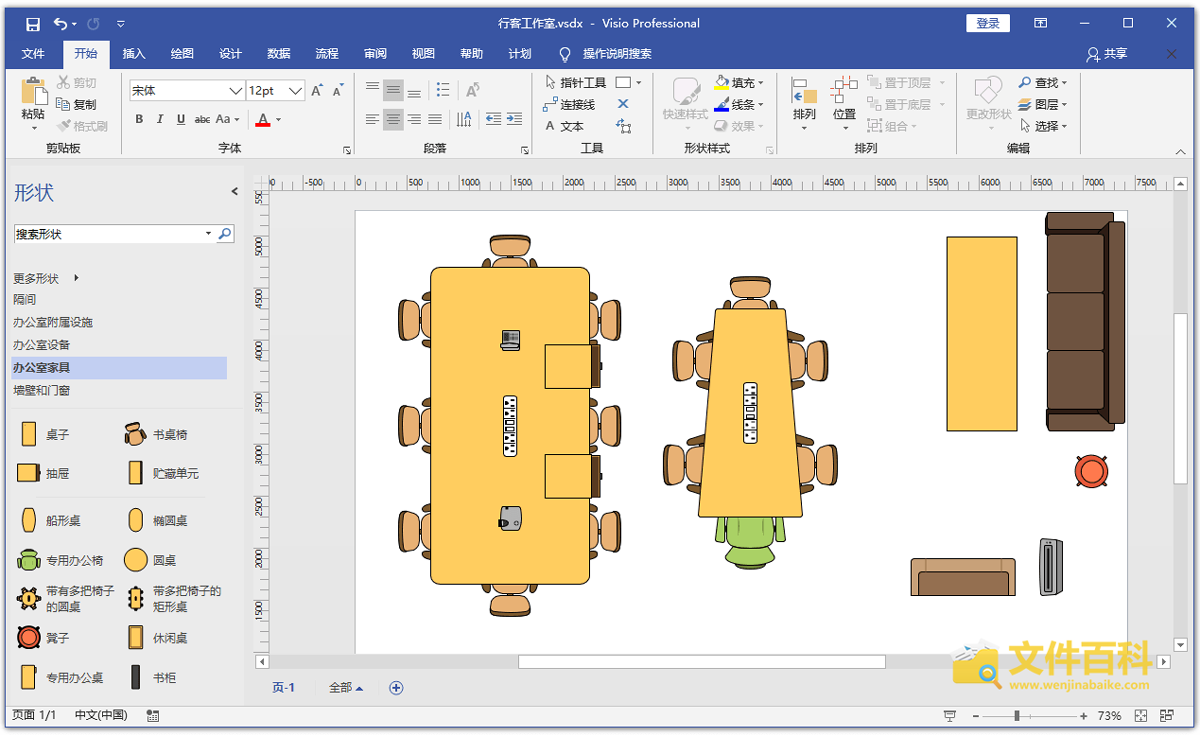Click the Copy (复制) button
Image resolution: width=1200 pixels, height=737 pixels.
77,104
